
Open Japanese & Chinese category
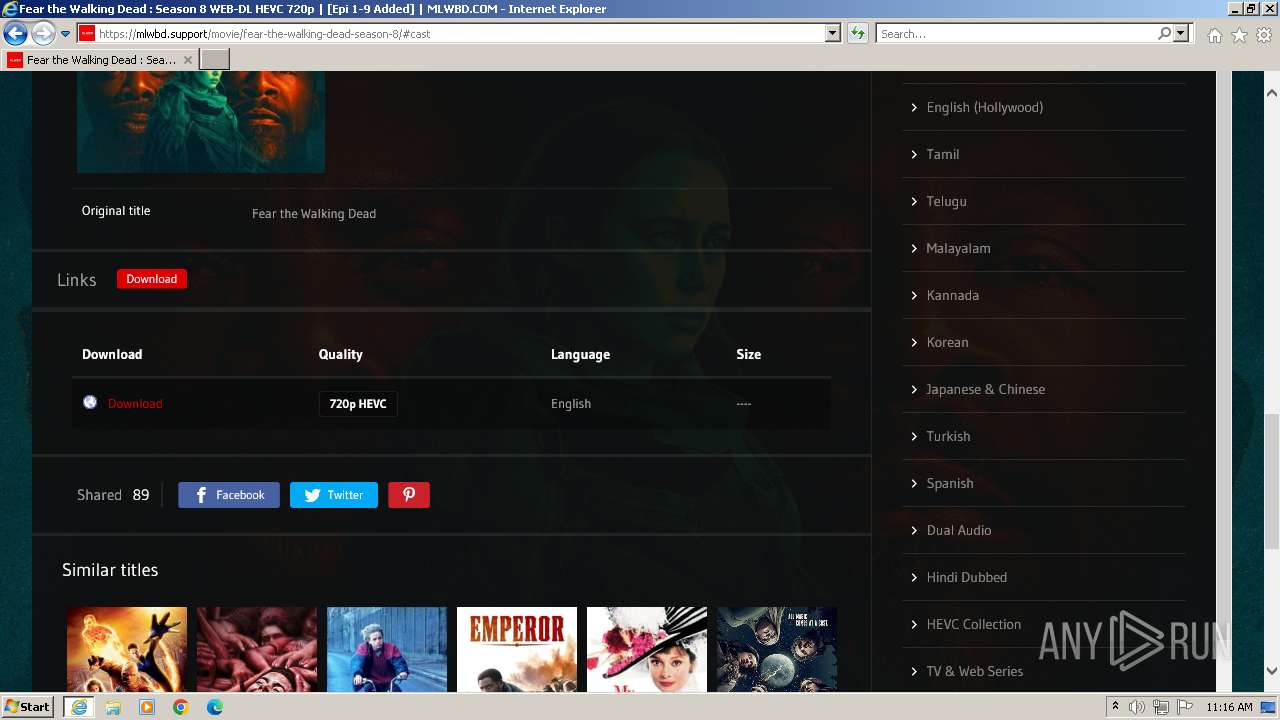[x=985, y=389]
